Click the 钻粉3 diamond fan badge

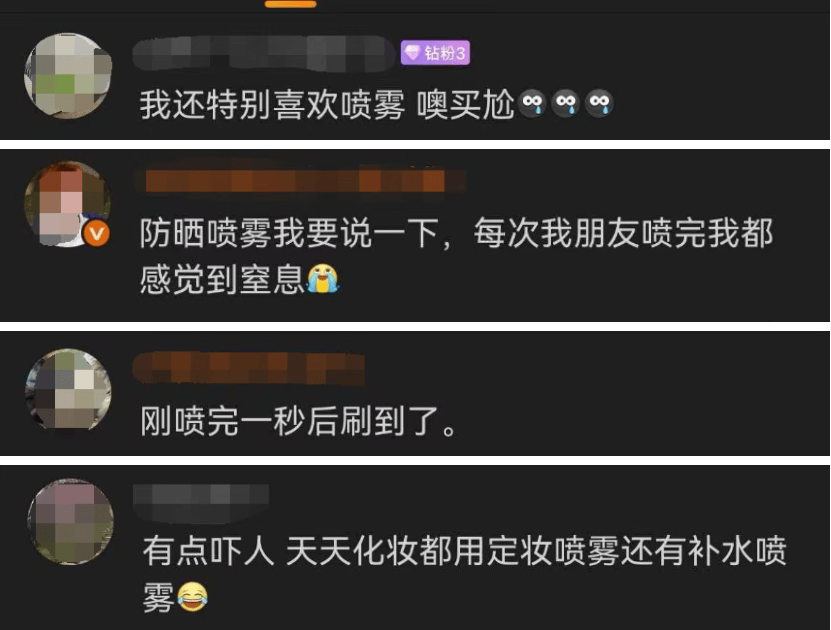[x=435, y=52]
